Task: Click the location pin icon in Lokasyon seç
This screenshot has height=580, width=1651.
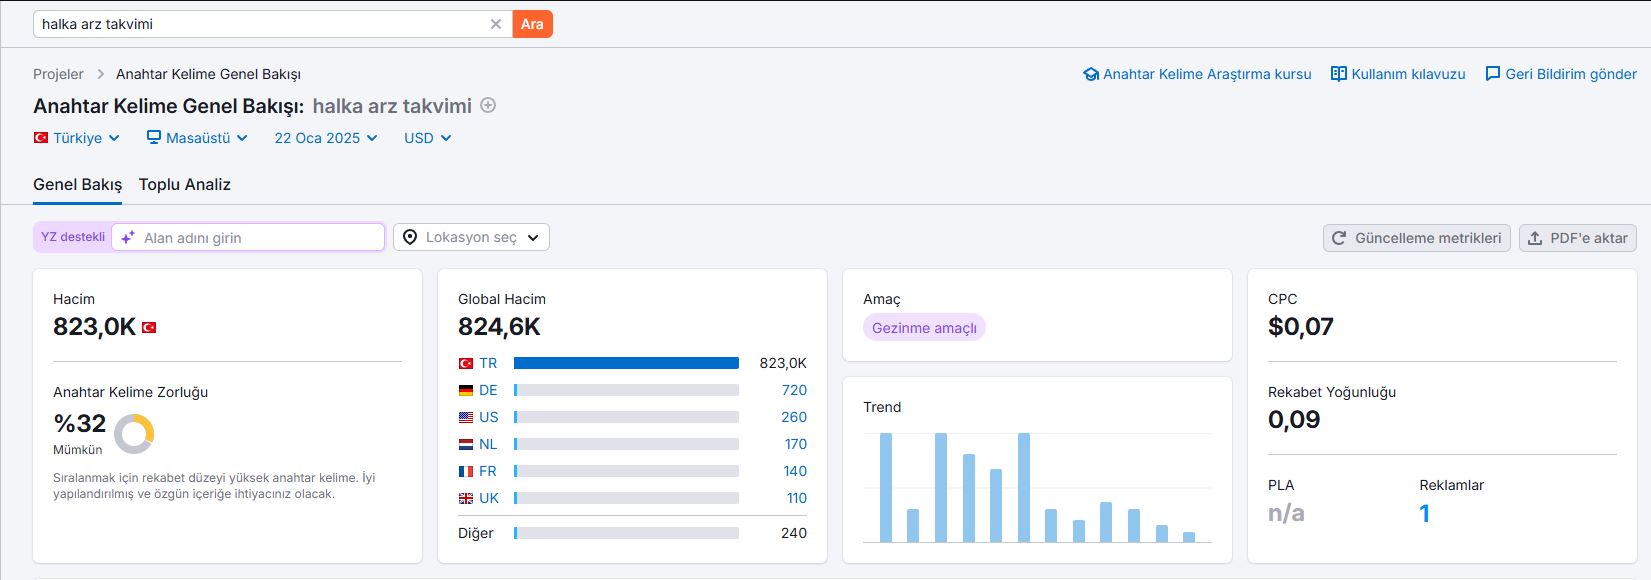Action: coord(410,237)
